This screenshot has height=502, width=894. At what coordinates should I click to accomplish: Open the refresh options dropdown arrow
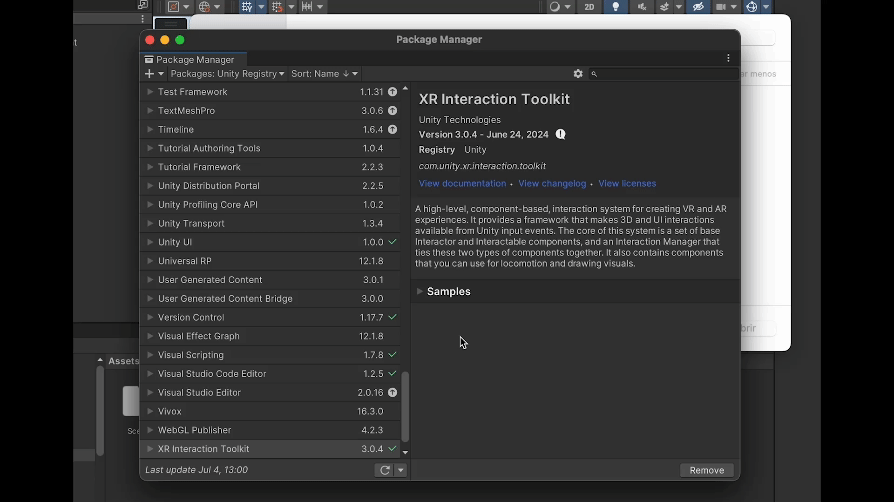pyautogui.click(x=401, y=470)
